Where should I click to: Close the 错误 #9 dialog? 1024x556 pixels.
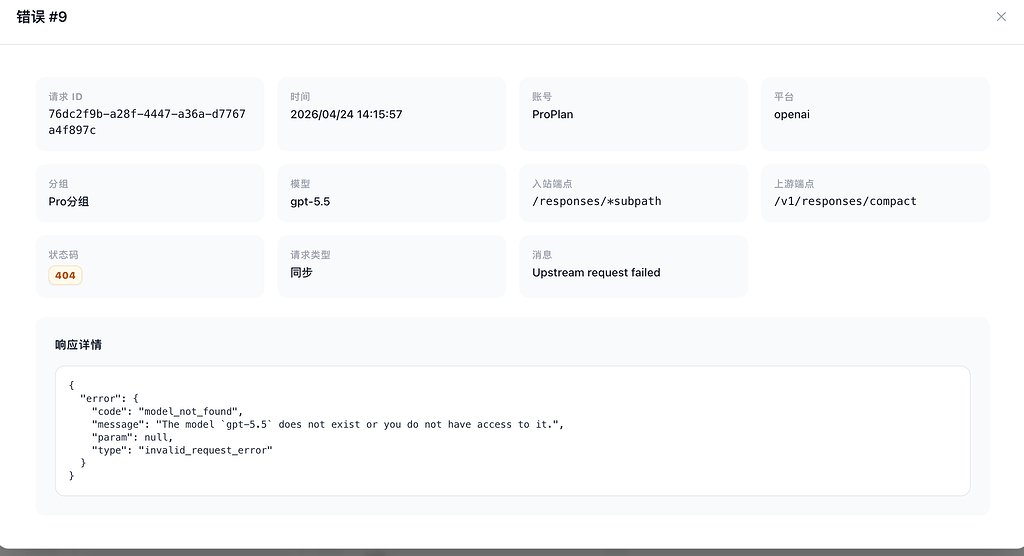(1001, 16)
